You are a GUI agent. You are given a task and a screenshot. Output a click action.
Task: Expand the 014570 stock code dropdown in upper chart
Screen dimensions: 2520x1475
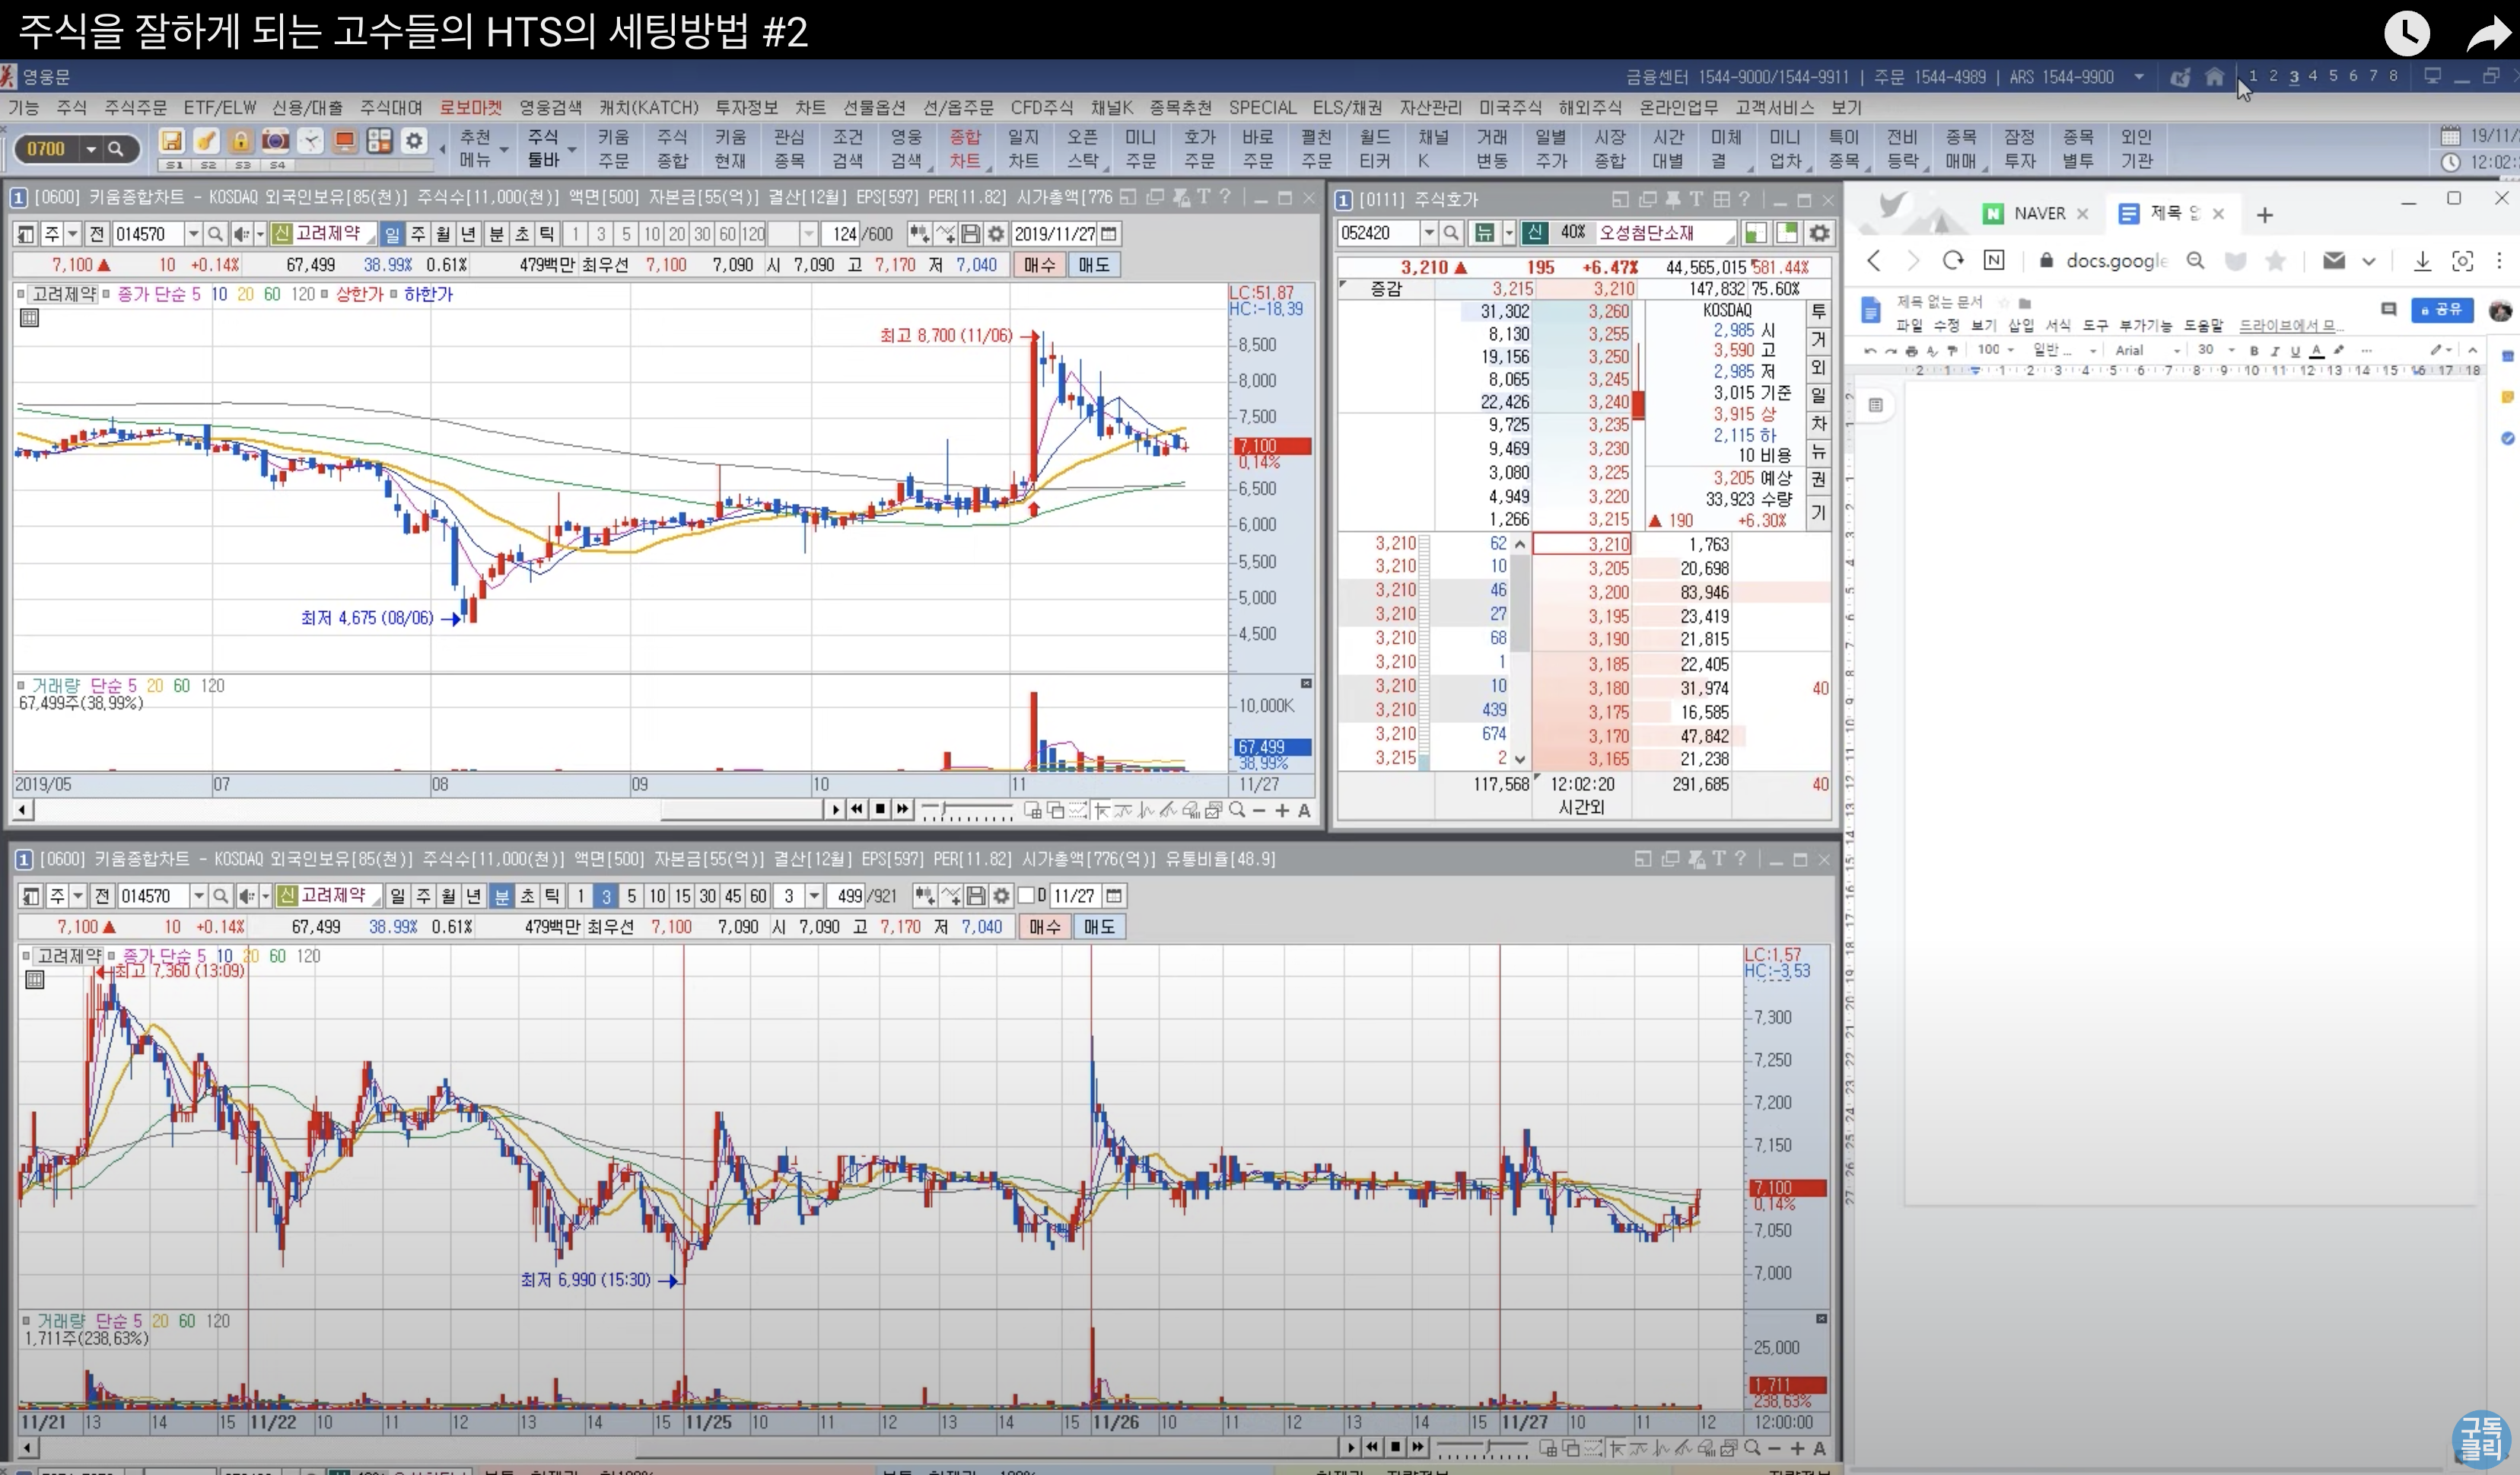[193, 234]
